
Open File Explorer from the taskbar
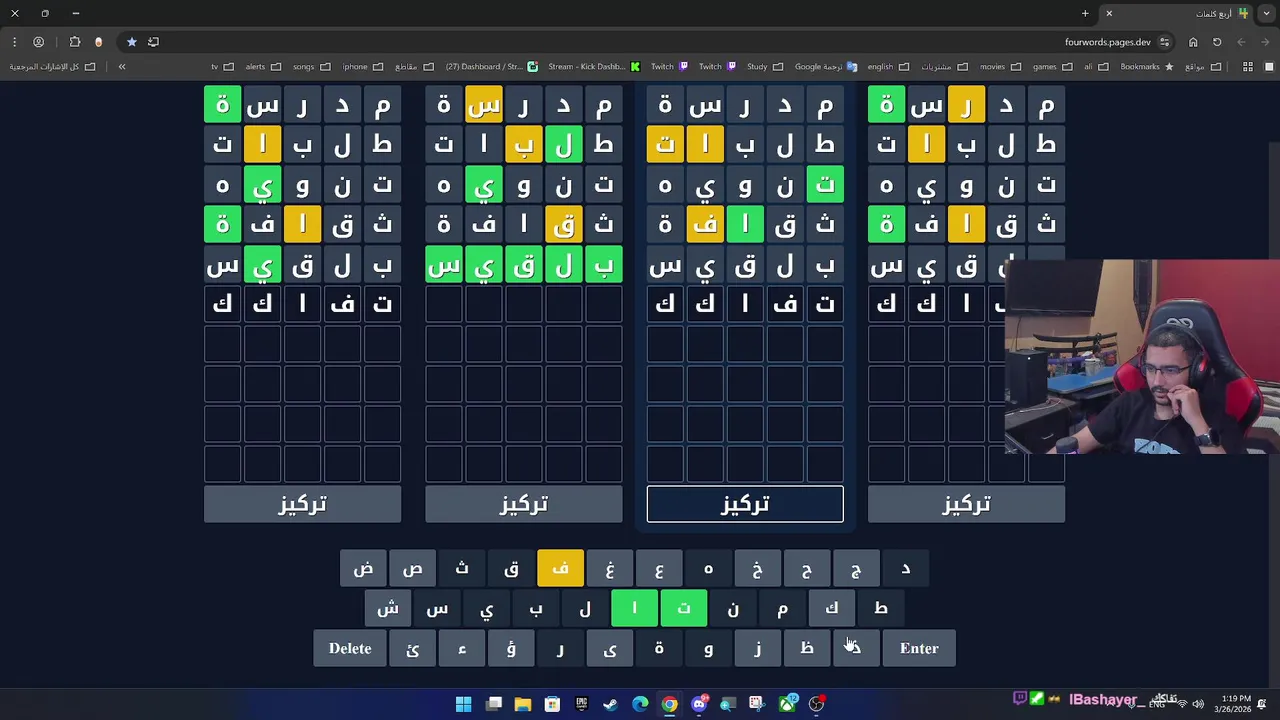click(x=522, y=704)
